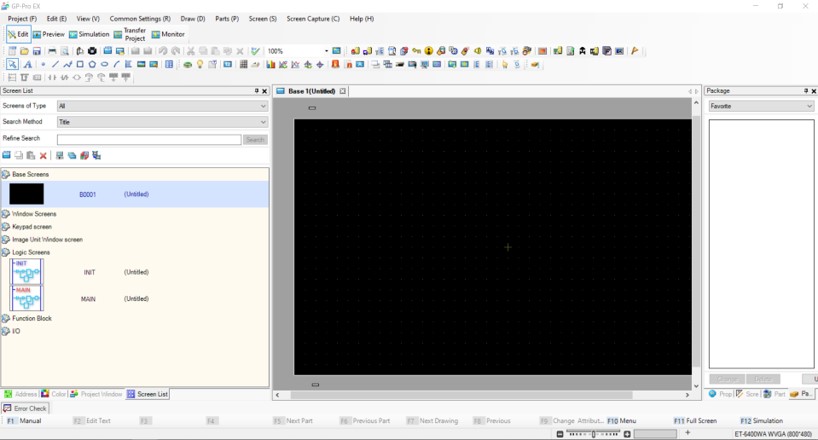818x440 pixels.
Task: Click the speaker sound settings icon
Action: [x=477, y=51]
